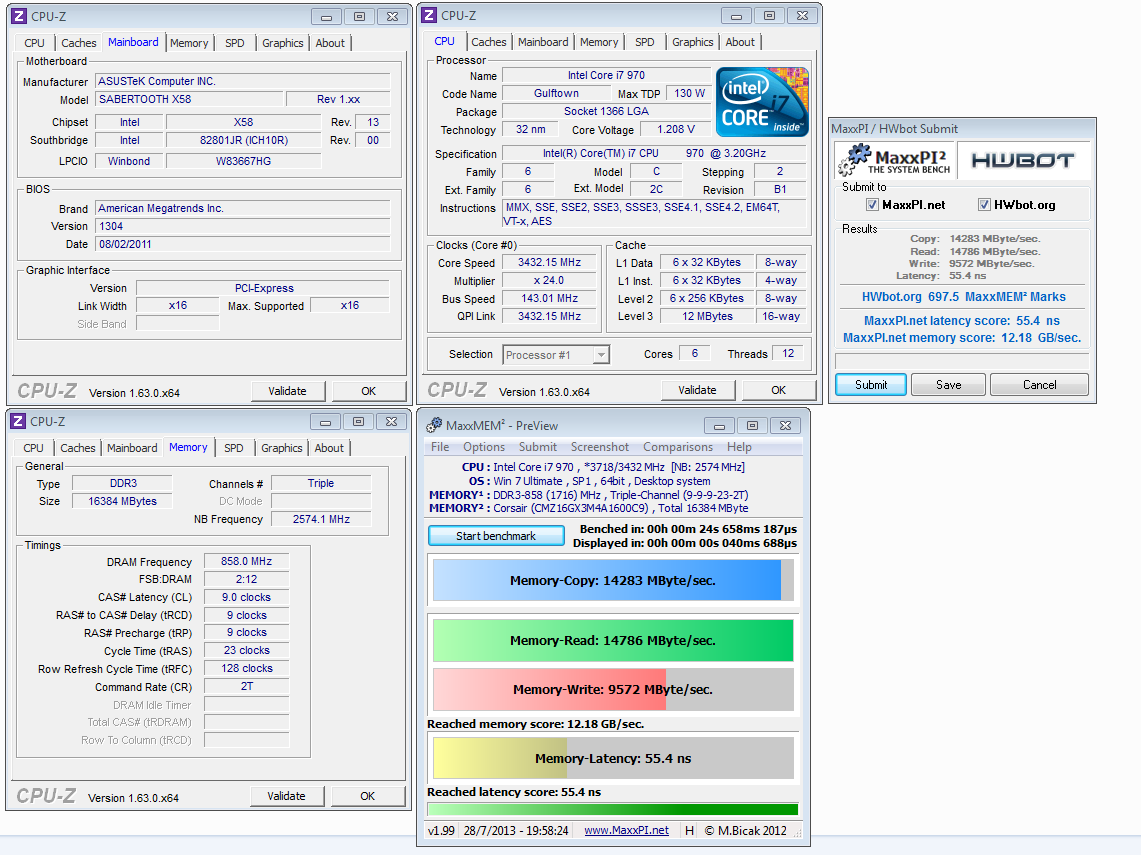The image size is (1141, 855).
Task: Open the www.MaxxPI.net link
Action: (627, 830)
